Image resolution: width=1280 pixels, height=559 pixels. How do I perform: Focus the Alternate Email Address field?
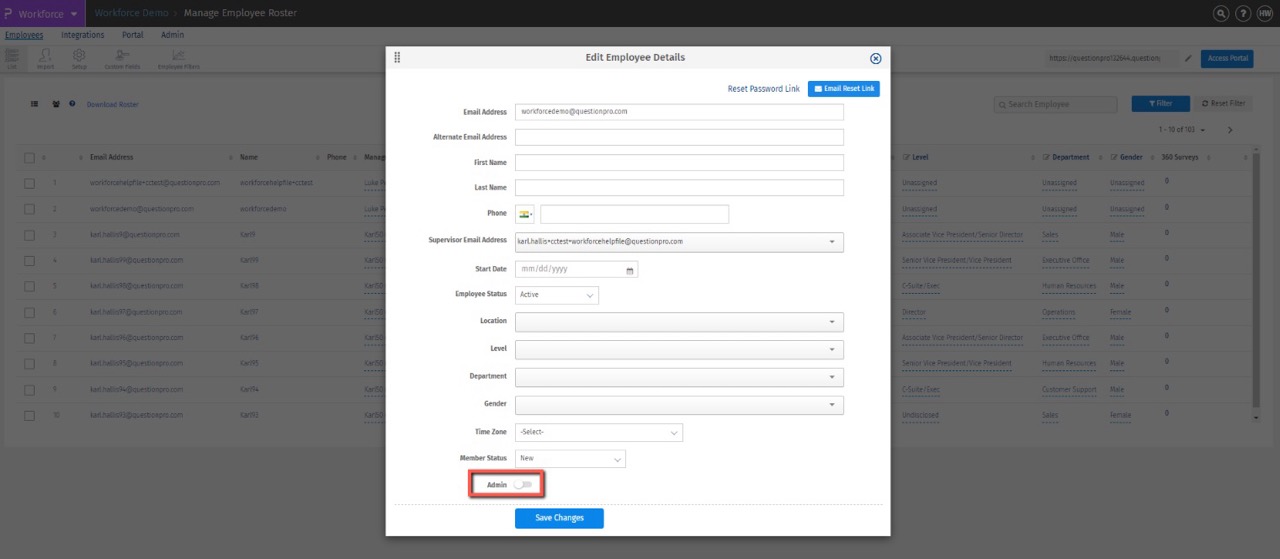click(x=679, y=137)
